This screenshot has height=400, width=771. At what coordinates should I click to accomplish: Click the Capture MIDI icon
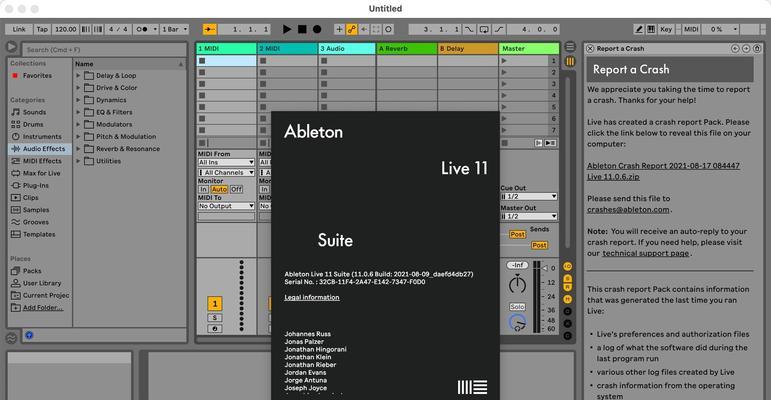[x=376, y=30]
